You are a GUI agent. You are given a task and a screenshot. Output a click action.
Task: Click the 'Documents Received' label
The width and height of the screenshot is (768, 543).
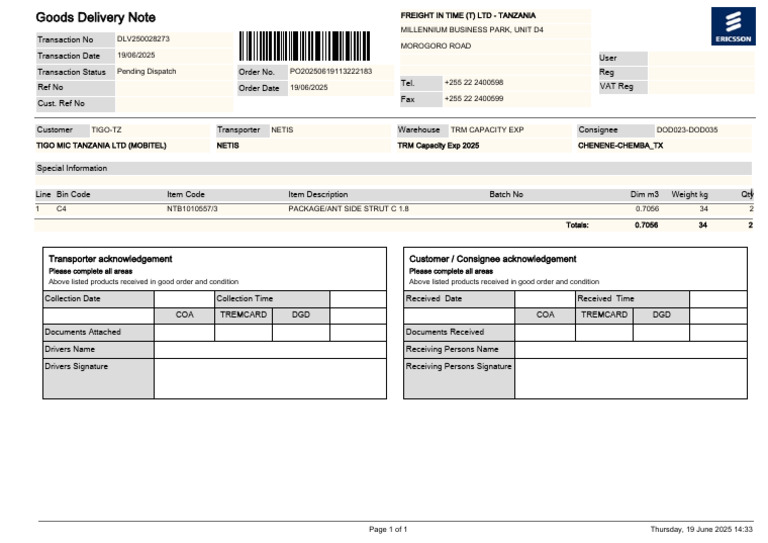pyautogui.click(x=445, y=332)
